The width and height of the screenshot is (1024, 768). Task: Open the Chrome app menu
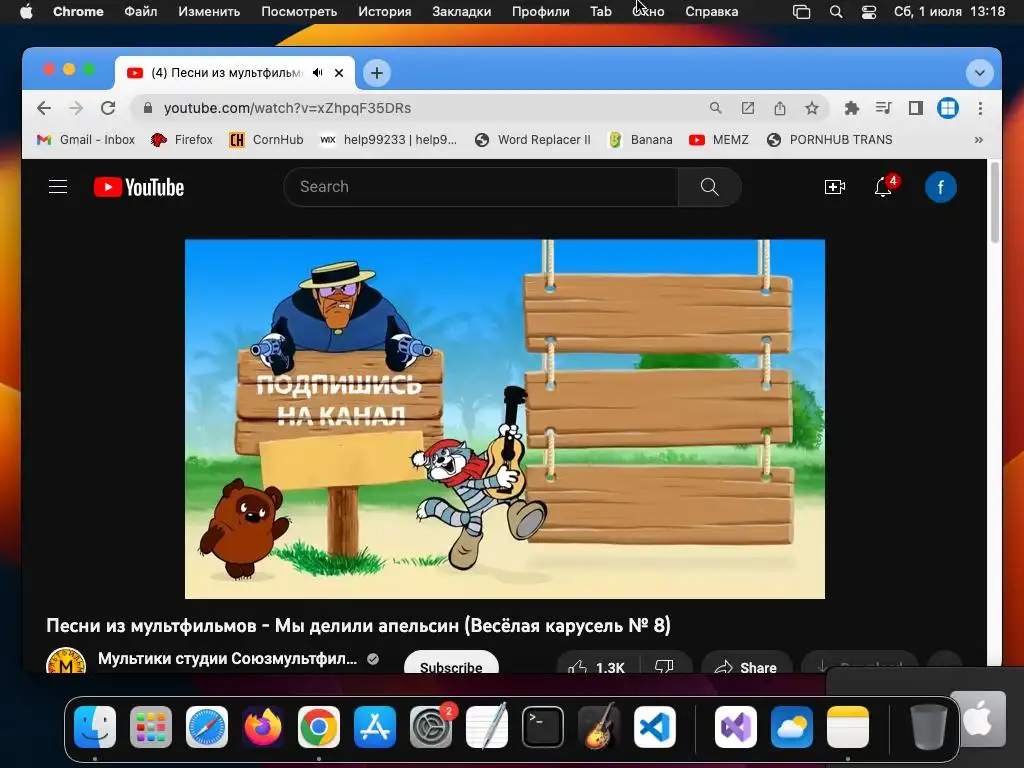(78, 12)
